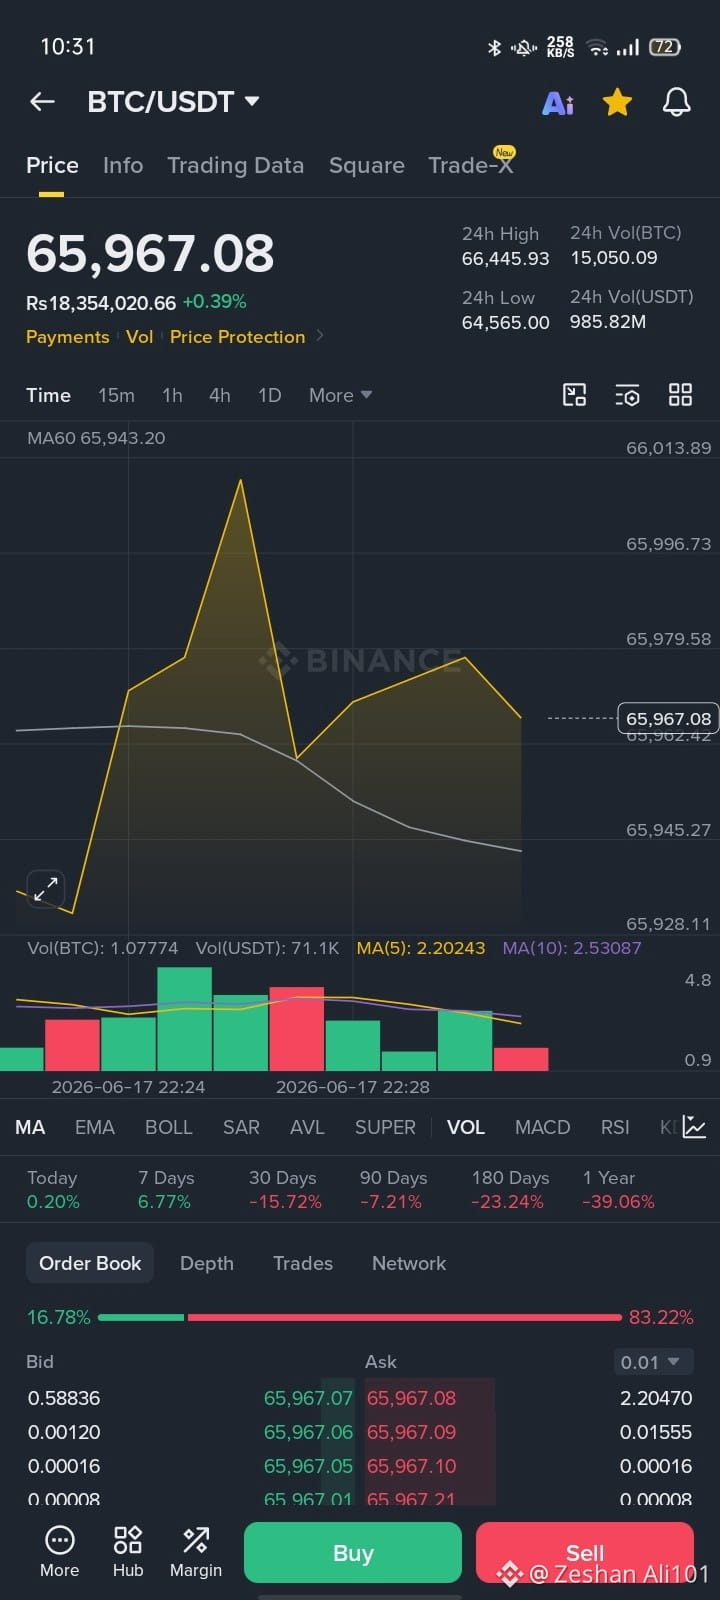This screenshot has height=1600, width=720.
Task: Select the Time chart interval
Action: click(48, 395)
